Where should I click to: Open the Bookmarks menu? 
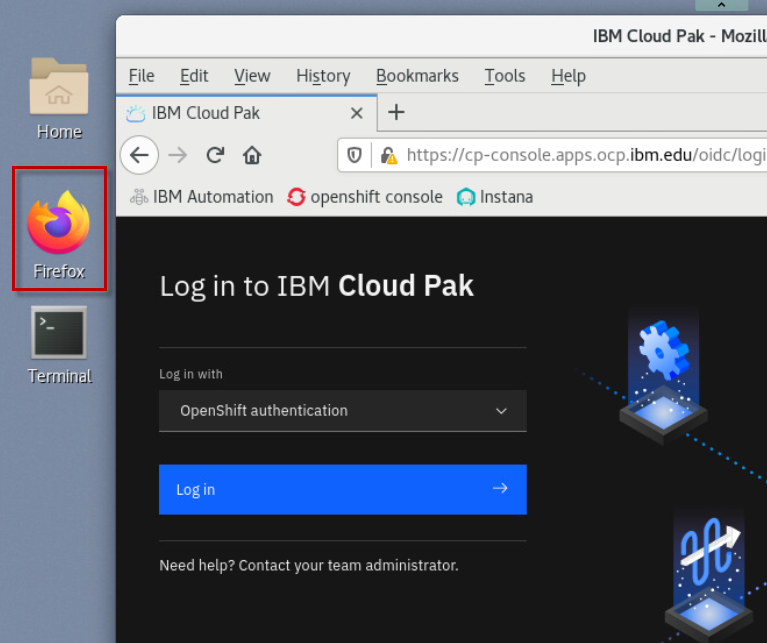point(417,76)
